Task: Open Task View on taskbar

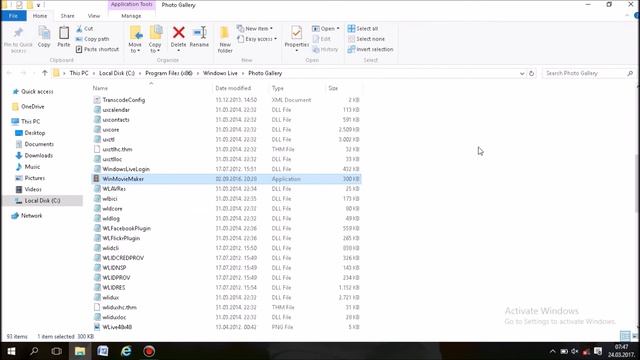Action: [x=57, y=351]
